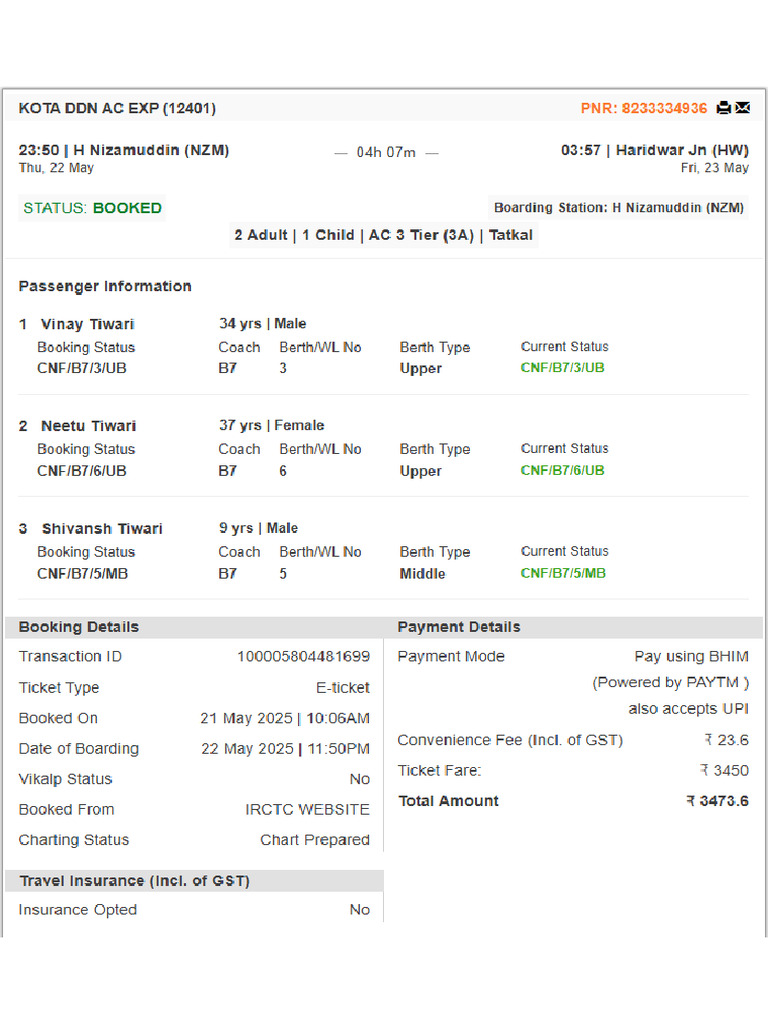
Task: Click the train name KOTA DDN AC EXP
Action: click(117, 108)
